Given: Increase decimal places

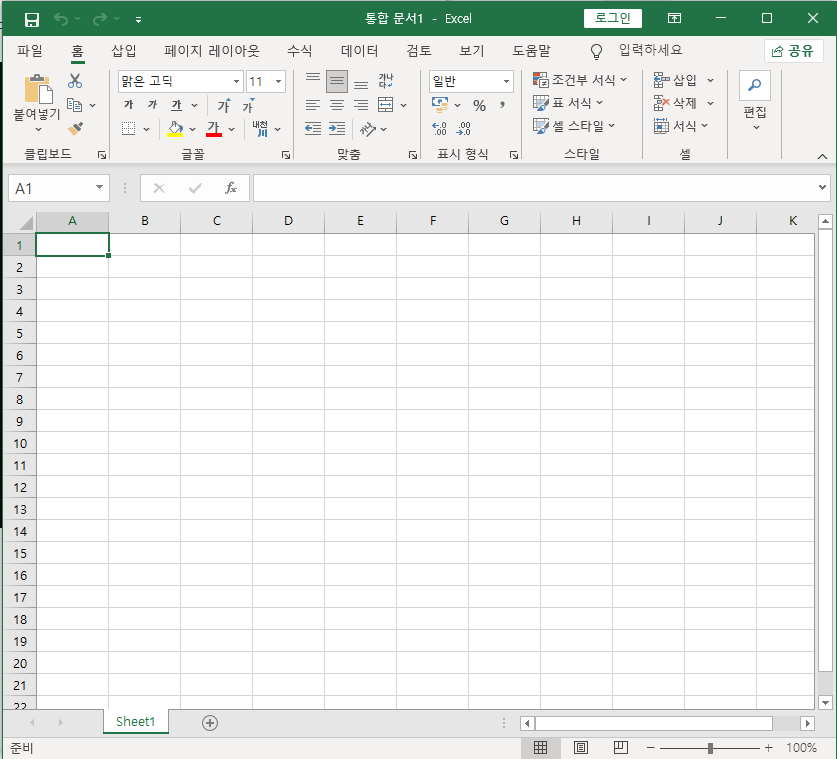Looking at the screenshot, I should pos(439,129).
